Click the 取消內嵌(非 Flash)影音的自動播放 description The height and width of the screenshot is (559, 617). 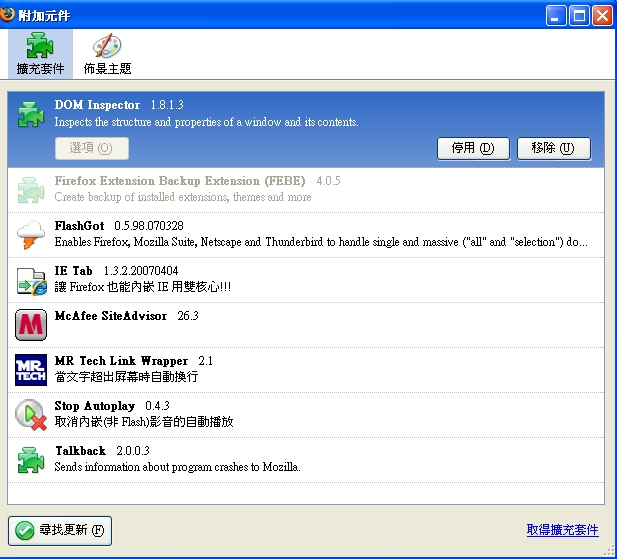144,422
